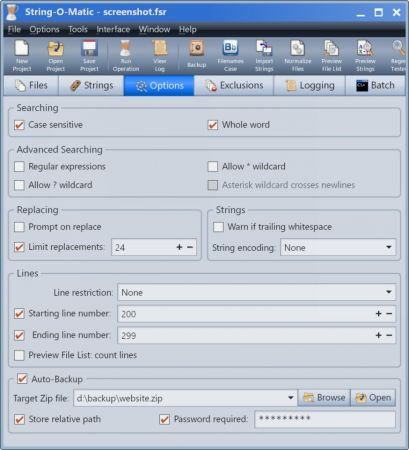The width and height of the screenshot is (409, 450).
Task: Open a project via Open Project icon
Action: pyautogui.click(x=55, y=56)
